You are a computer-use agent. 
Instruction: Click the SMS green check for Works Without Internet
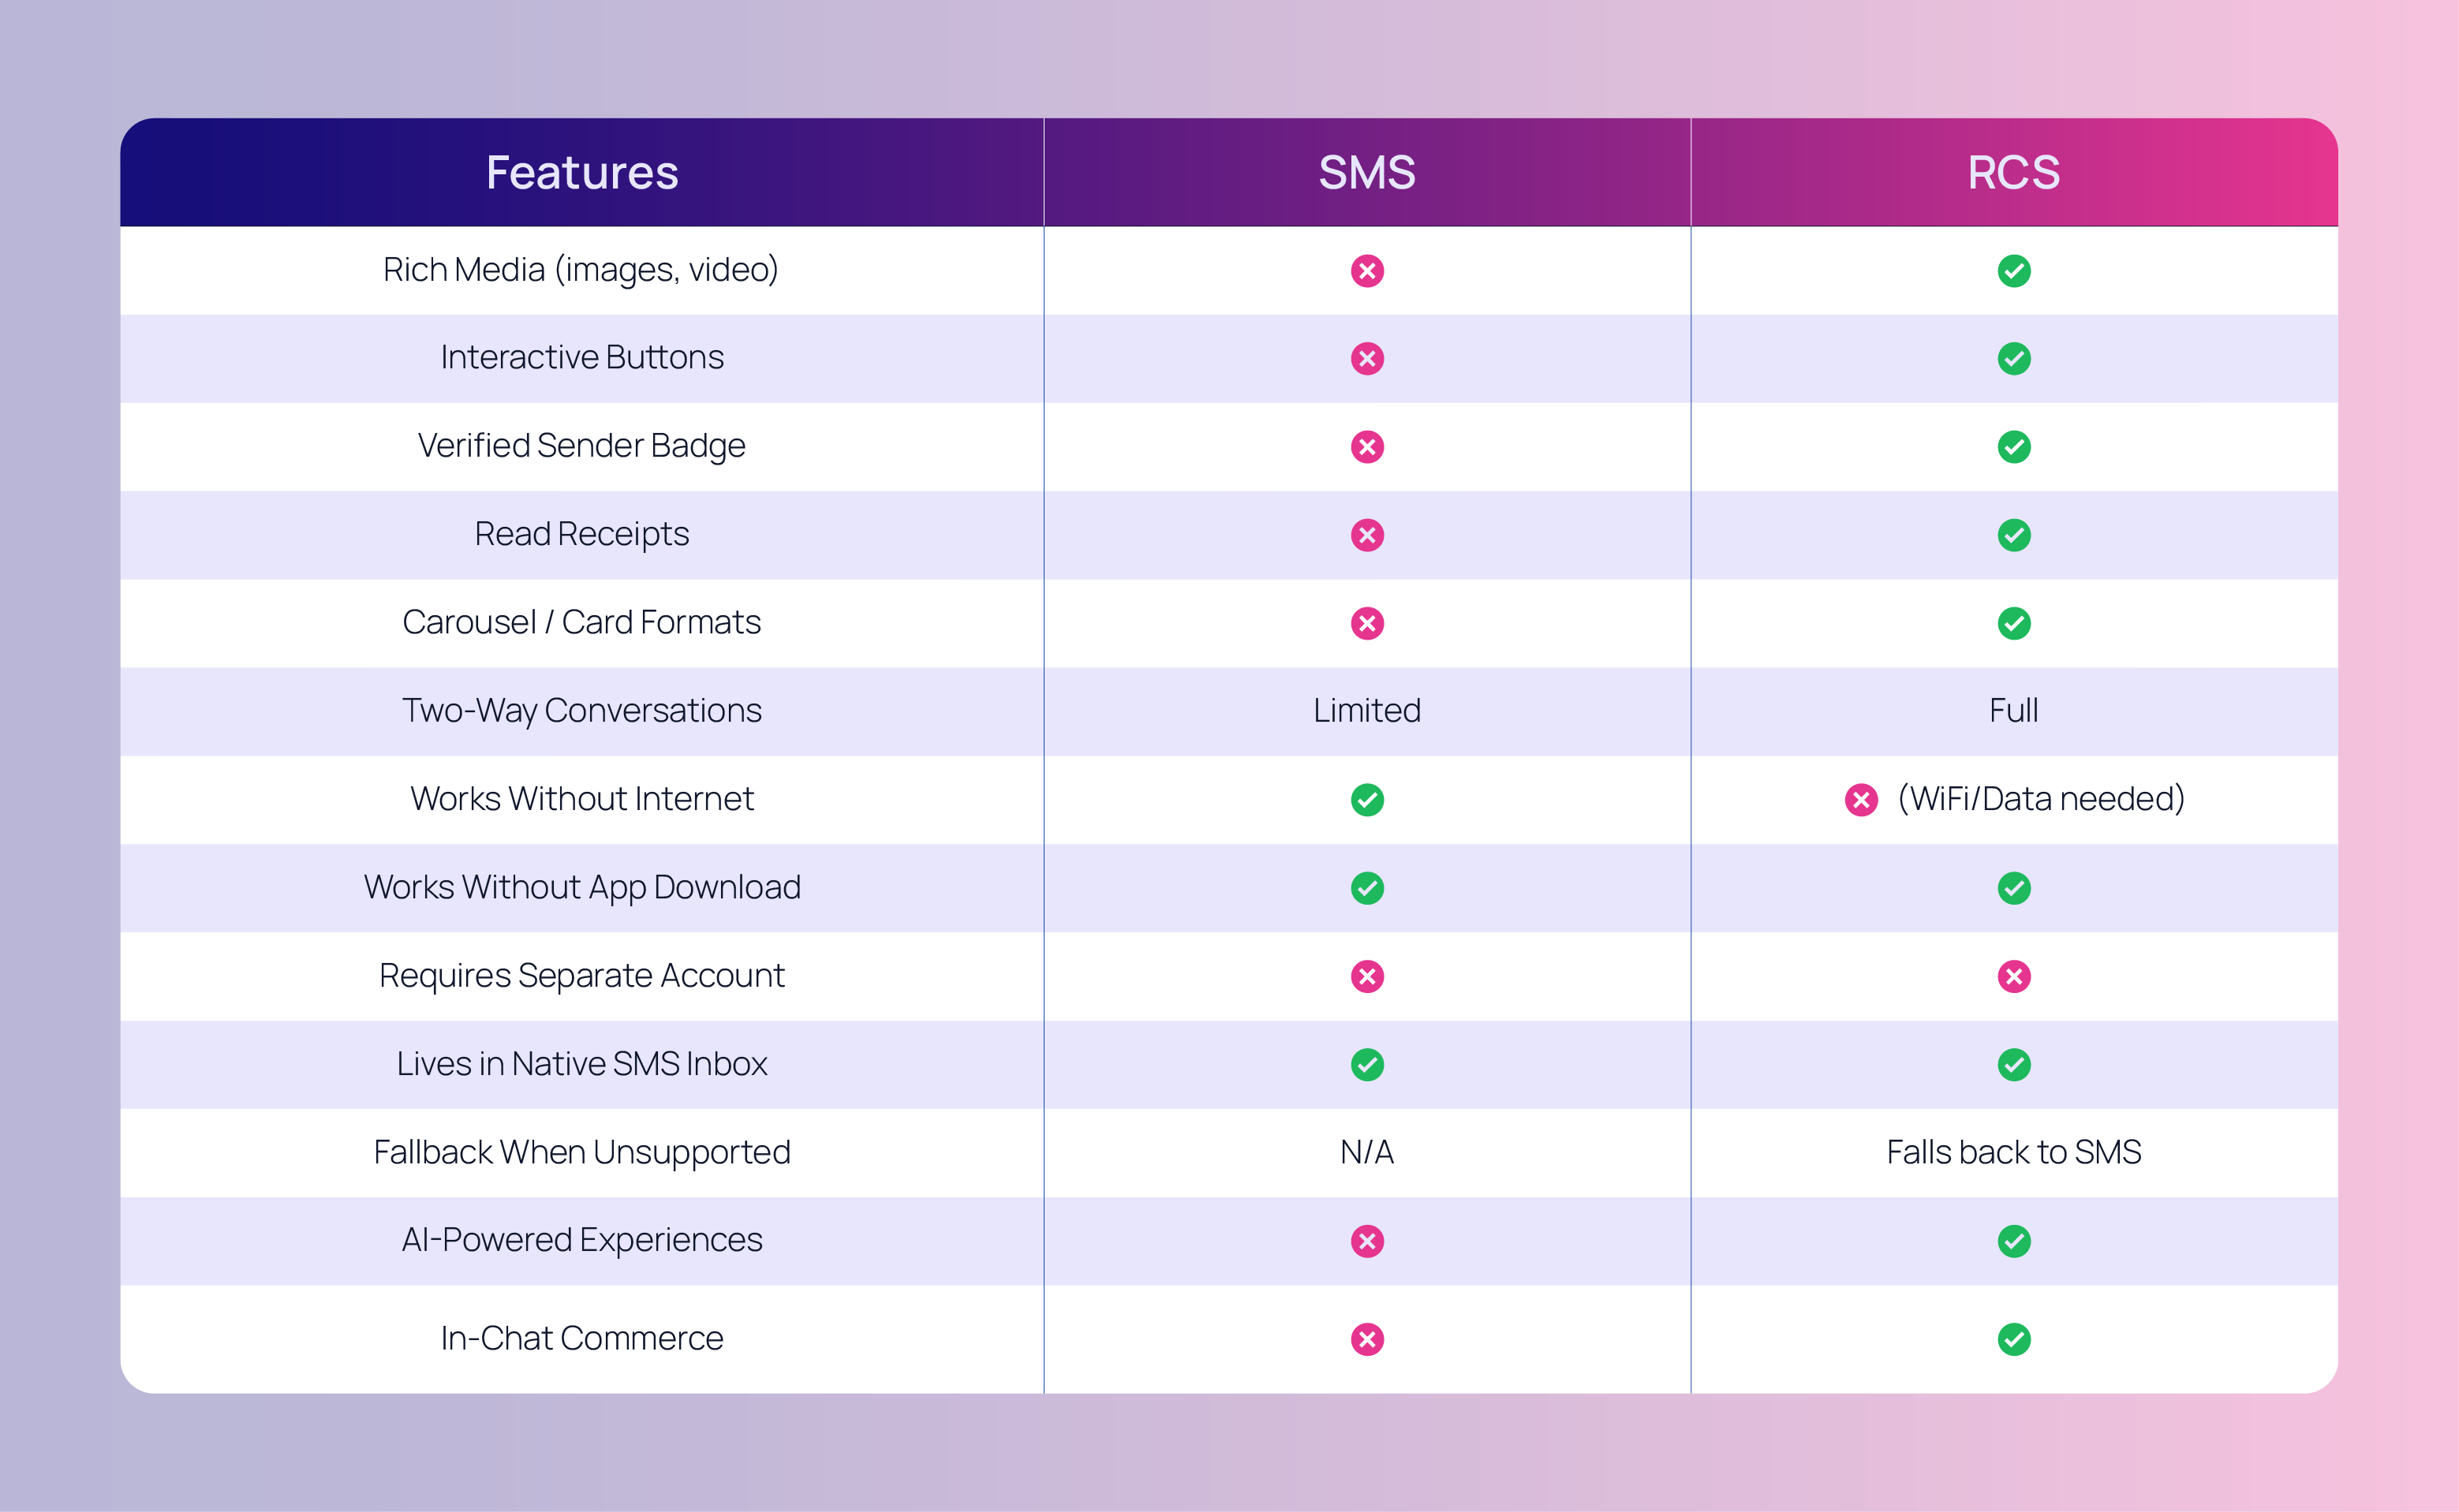coord(1366,800)
